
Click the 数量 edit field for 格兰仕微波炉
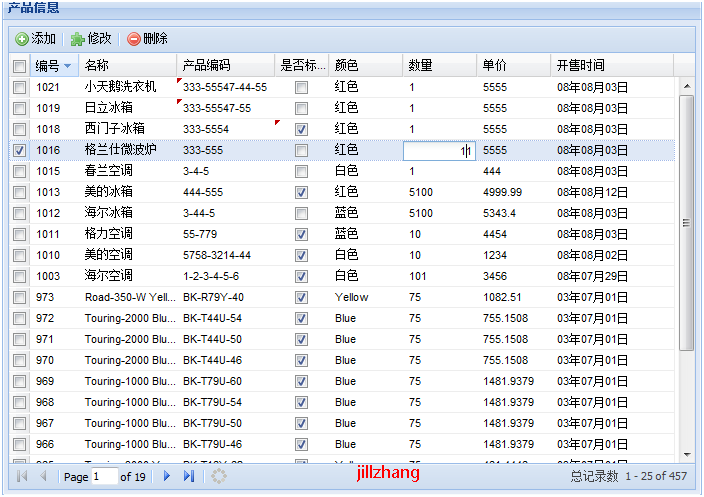pyautogui.click(x=438, y=150)
